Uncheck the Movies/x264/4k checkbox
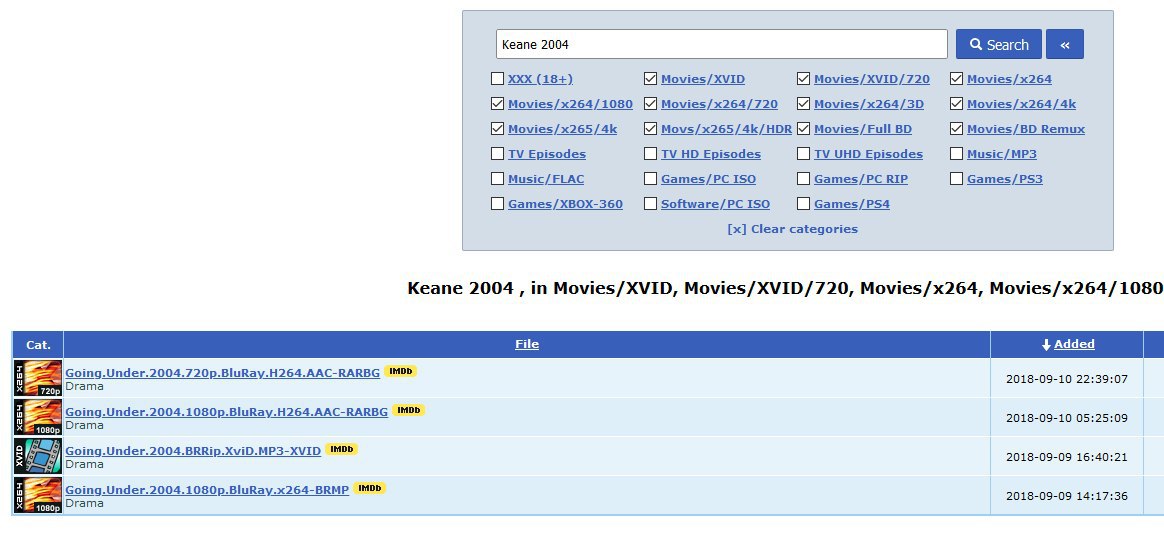 (x=956, y=104)
